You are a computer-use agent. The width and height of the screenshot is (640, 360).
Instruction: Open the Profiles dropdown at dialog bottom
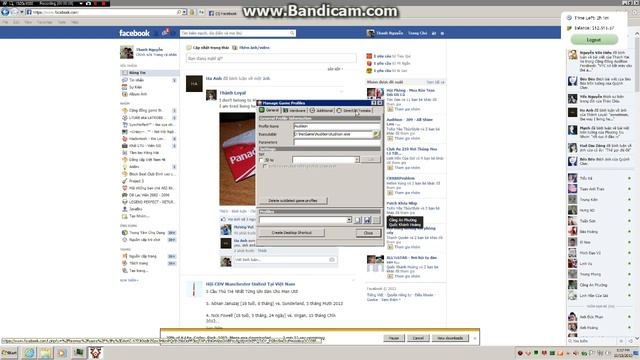click(x=349, y=220)
